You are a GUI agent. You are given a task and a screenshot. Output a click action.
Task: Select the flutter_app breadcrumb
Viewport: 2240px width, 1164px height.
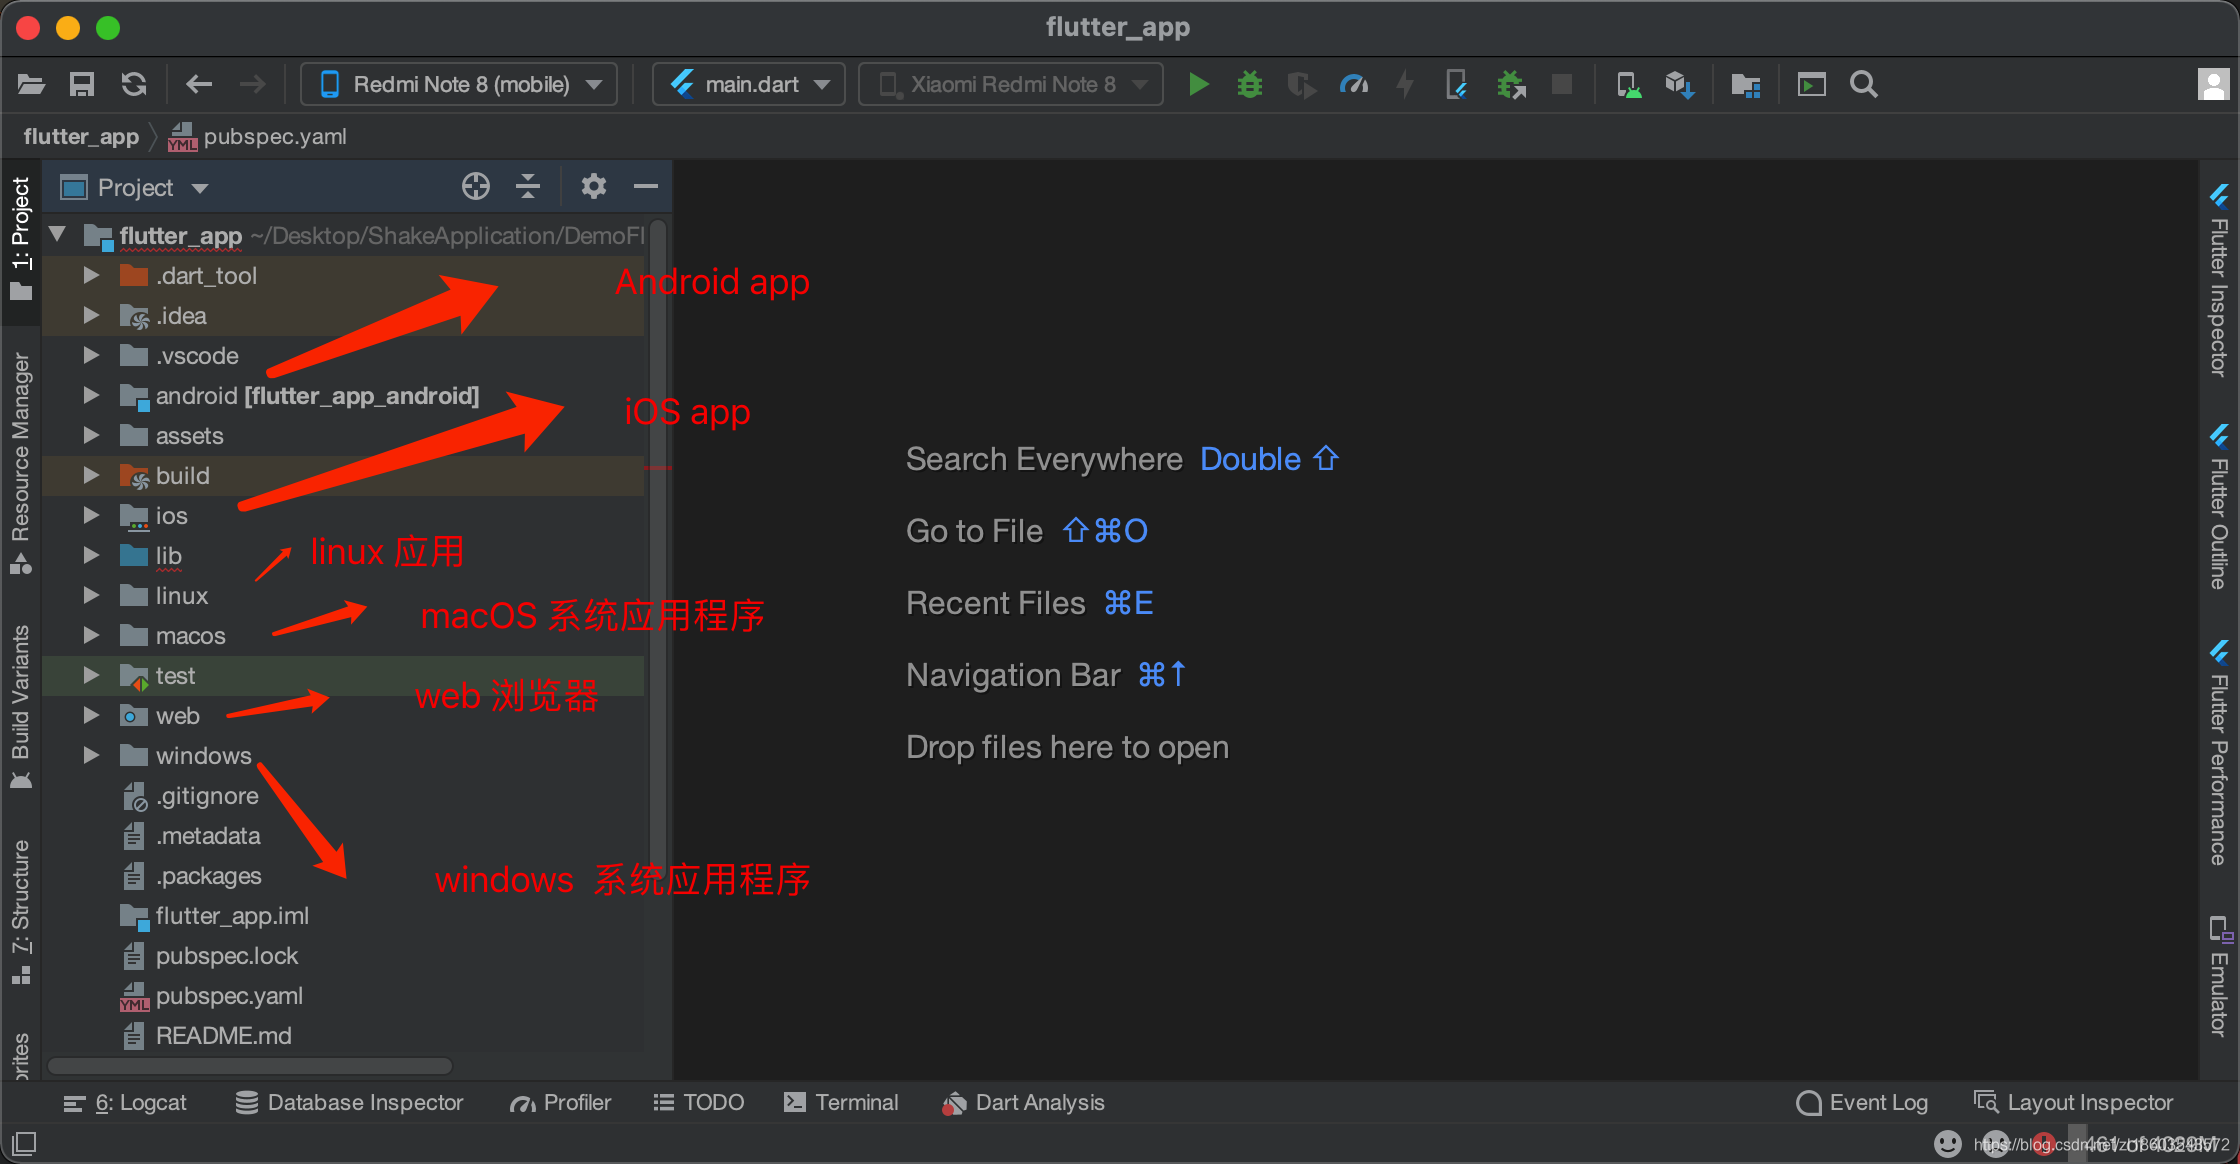tap(81, 137)
